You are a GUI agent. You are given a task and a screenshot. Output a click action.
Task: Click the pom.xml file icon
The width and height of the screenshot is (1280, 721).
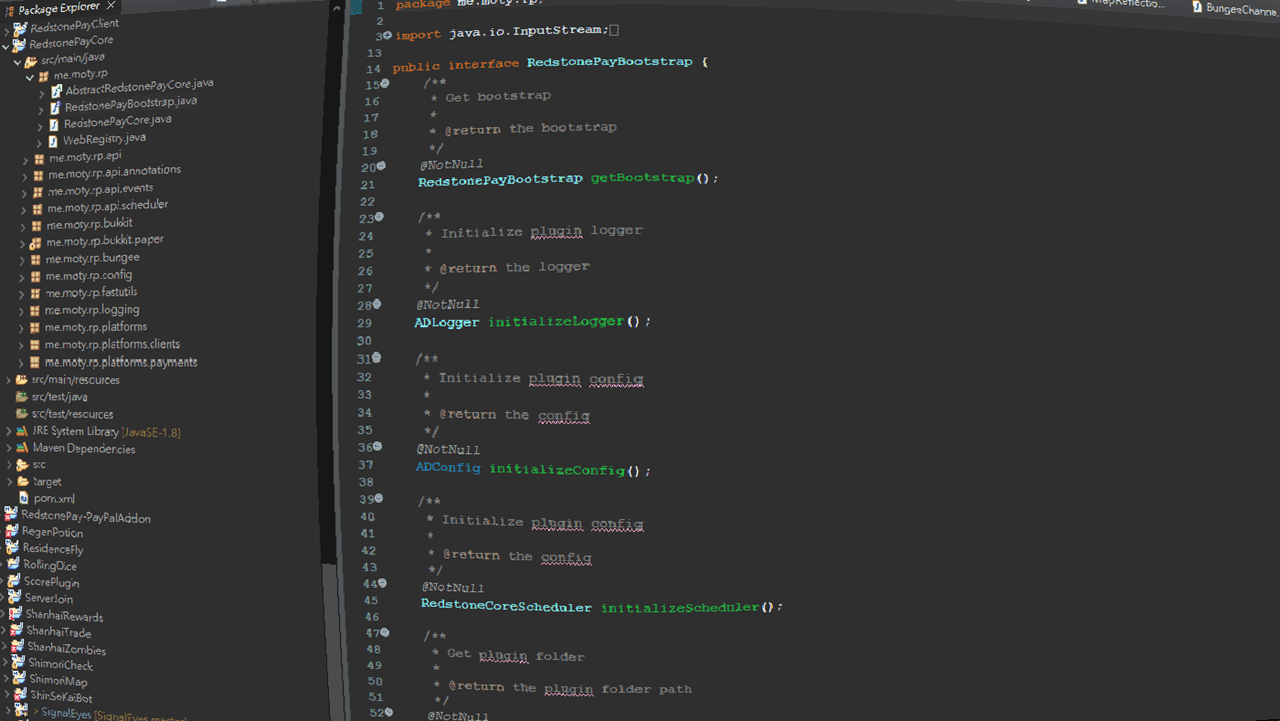click(x=23, y=498)
